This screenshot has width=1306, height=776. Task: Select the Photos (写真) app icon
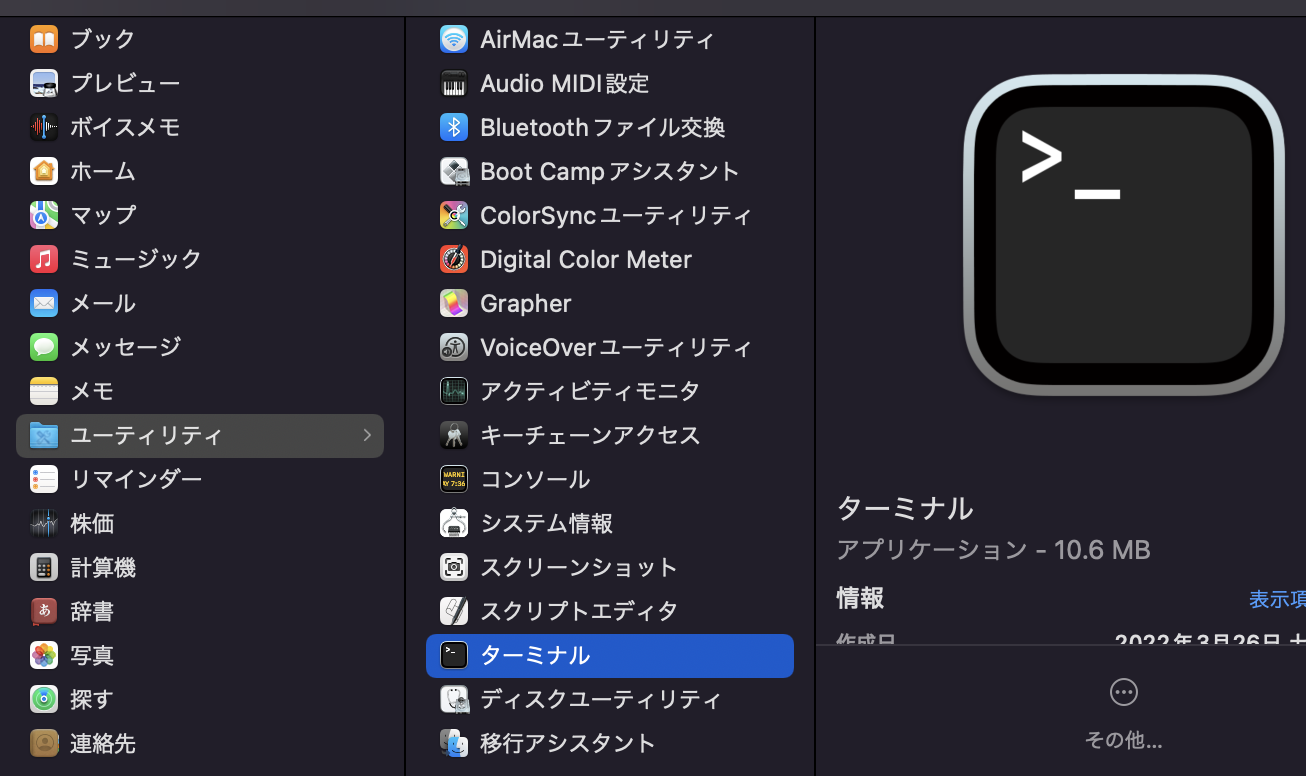(44, 656)
